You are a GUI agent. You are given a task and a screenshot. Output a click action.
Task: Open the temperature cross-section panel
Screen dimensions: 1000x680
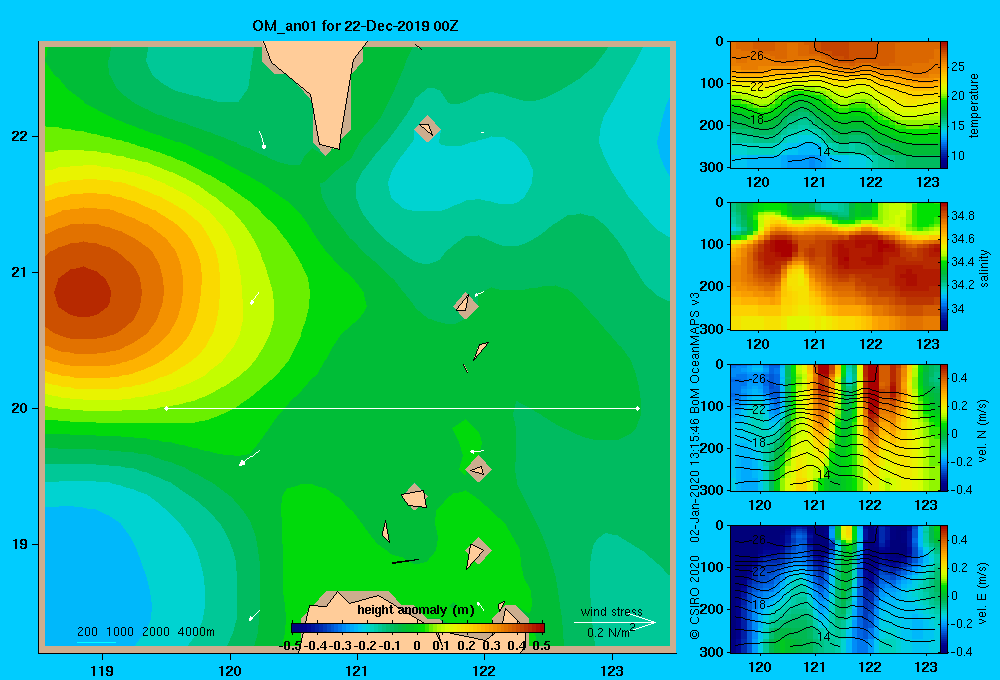point(835,105)
